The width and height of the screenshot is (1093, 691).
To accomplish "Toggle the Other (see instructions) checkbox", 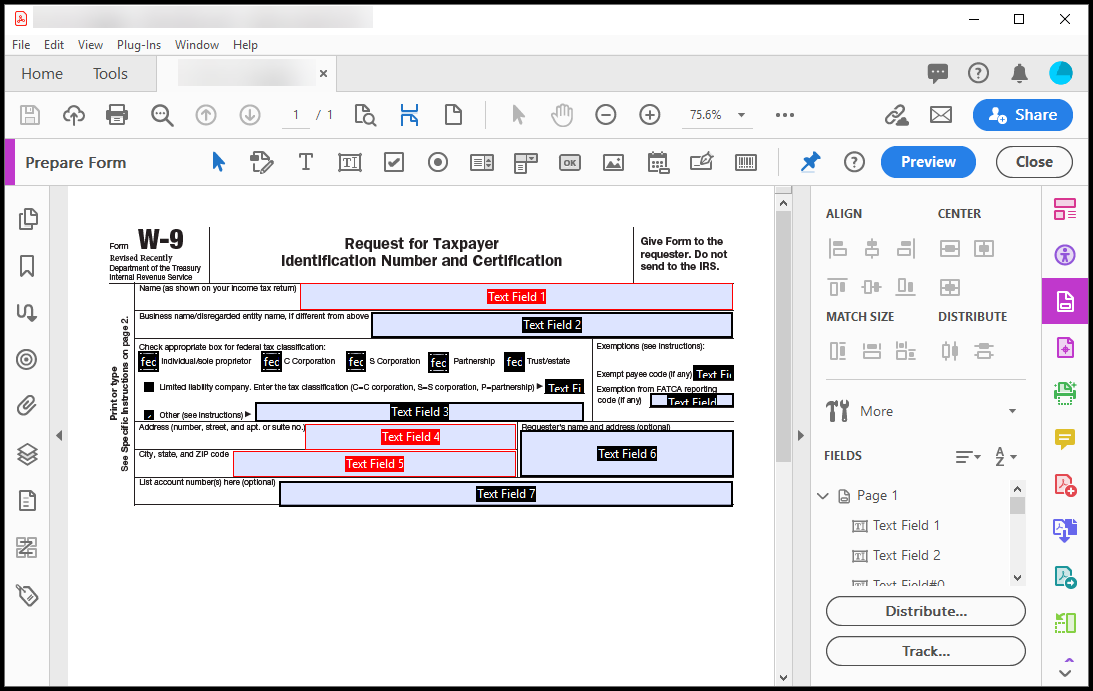I will pos(148,415).
